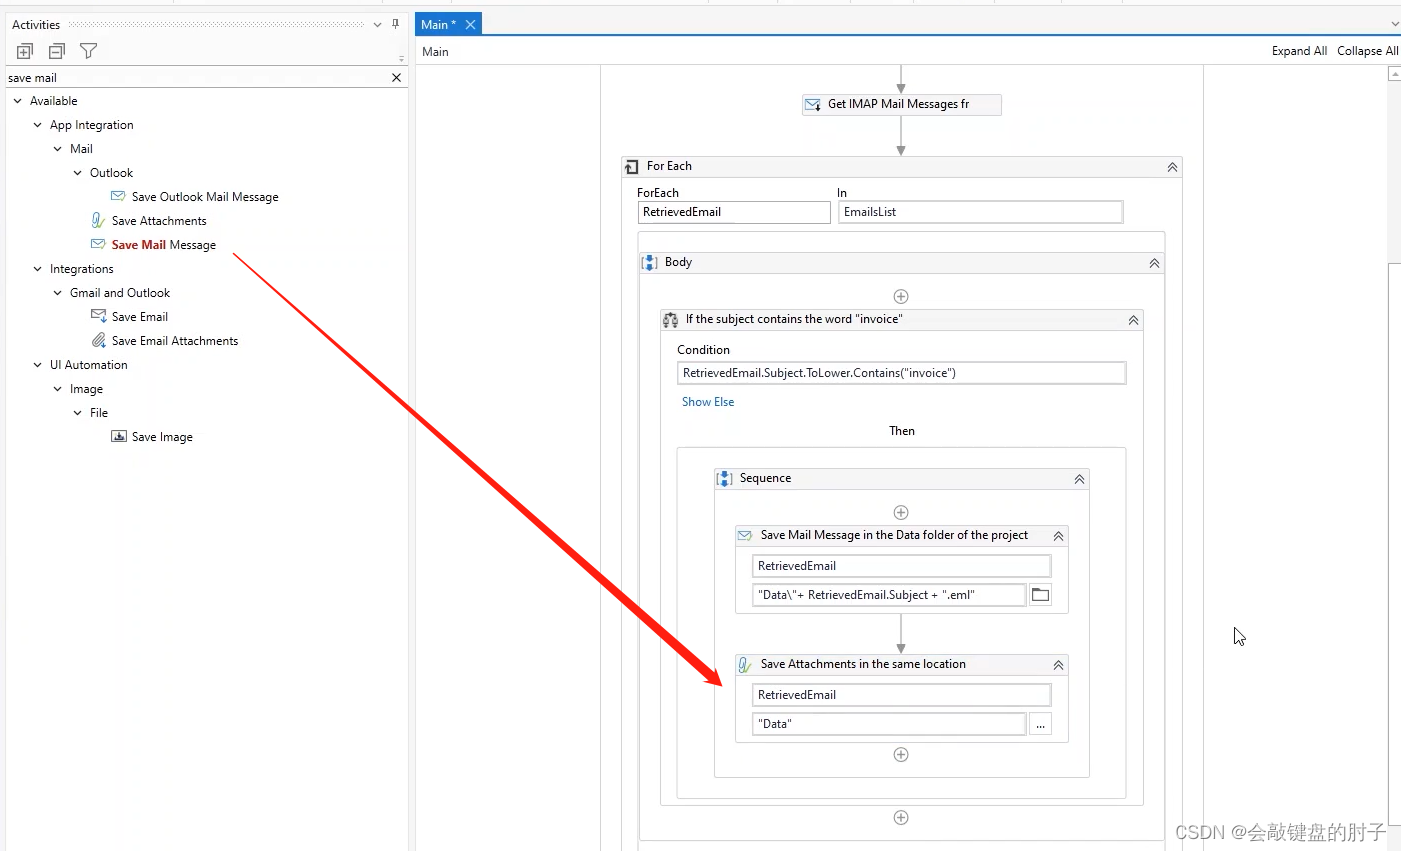Click the Save Email envelope icon
The image size is (1401, 851).
(x=98, y=316)
